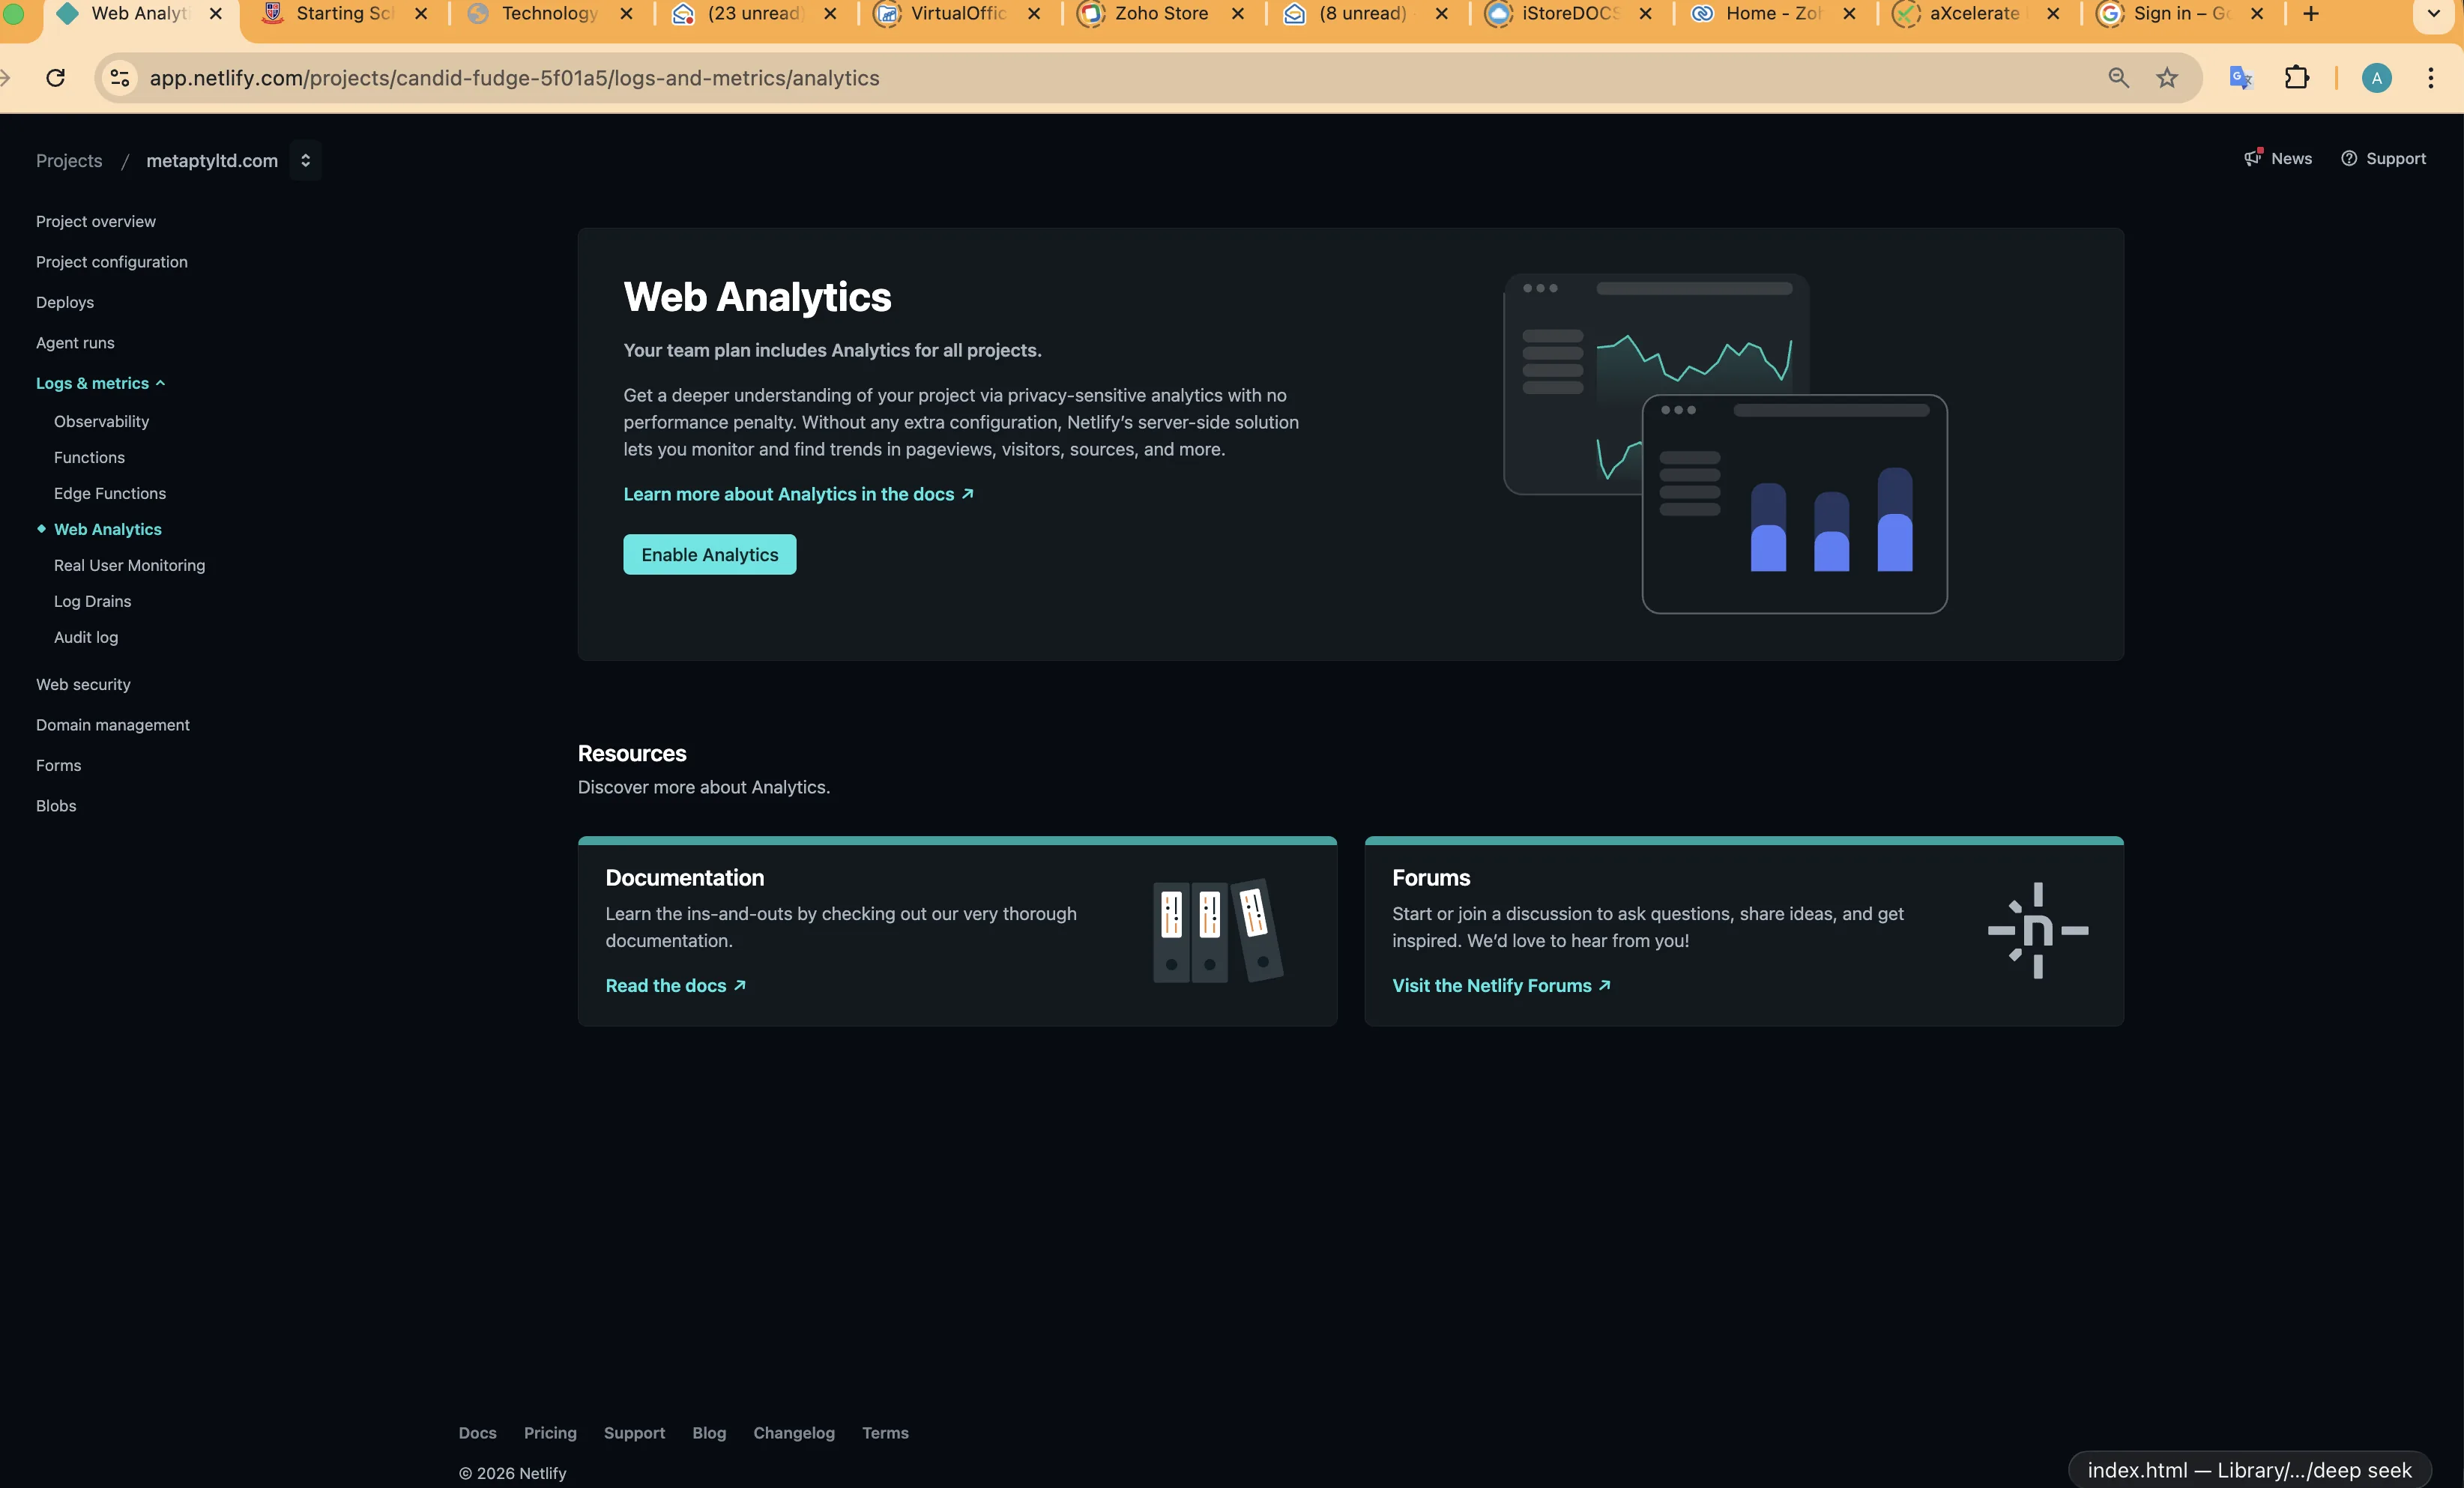Image resolution: width=2464 pixels, height=1488 pixels.
Task: Open the Support help icon
Action: (x=2349, y=158)
